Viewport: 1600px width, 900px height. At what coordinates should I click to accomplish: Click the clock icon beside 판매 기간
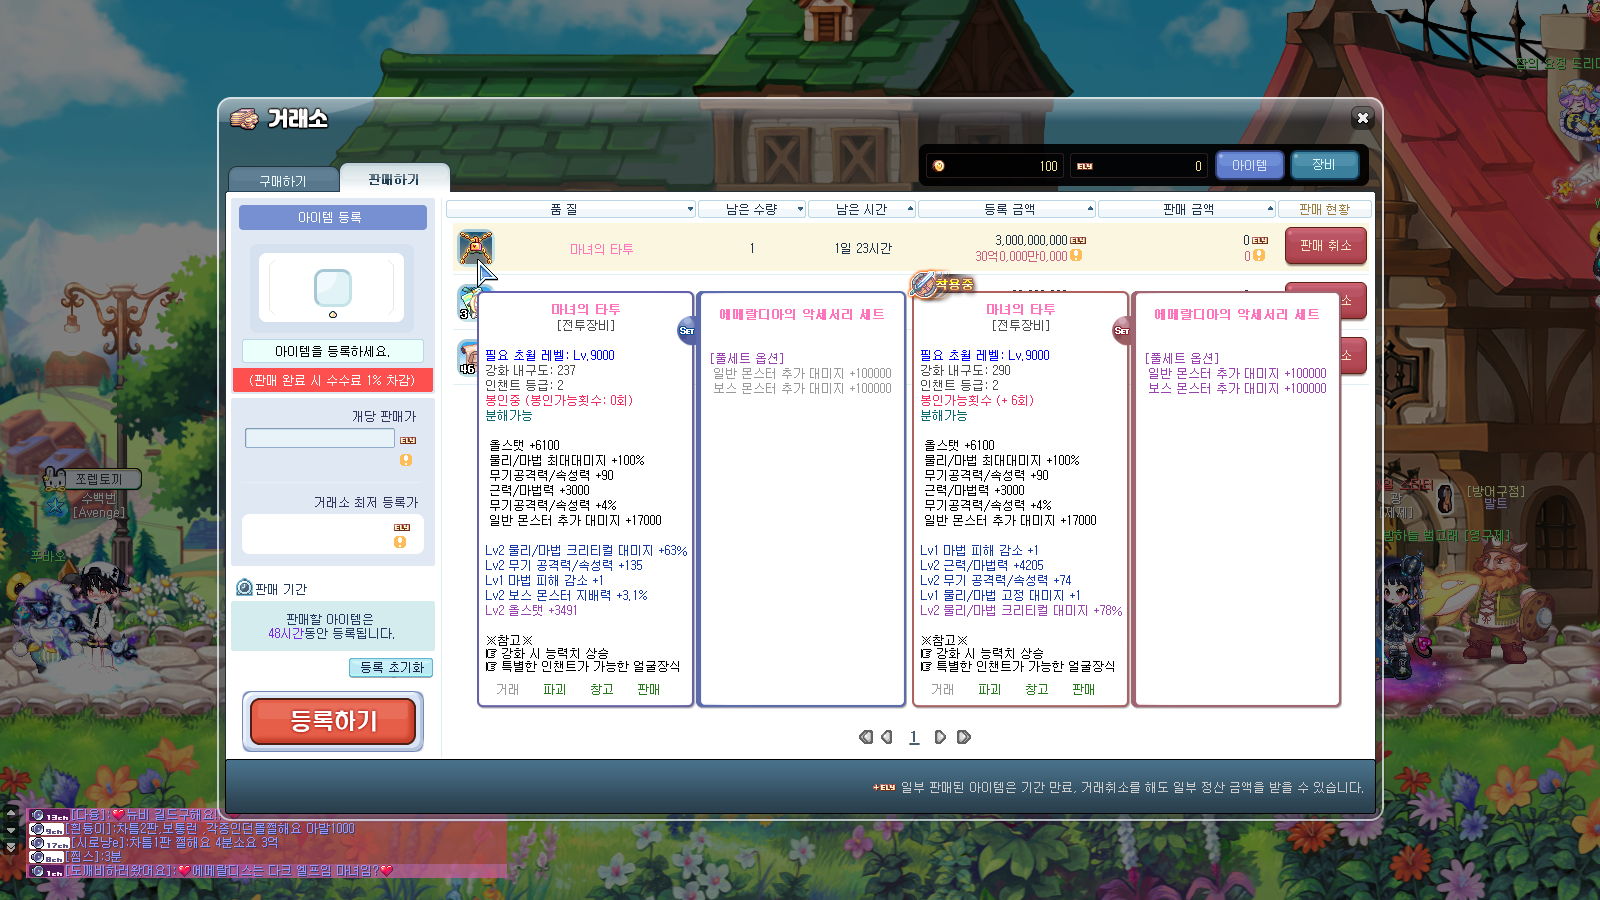pos(244,588)
